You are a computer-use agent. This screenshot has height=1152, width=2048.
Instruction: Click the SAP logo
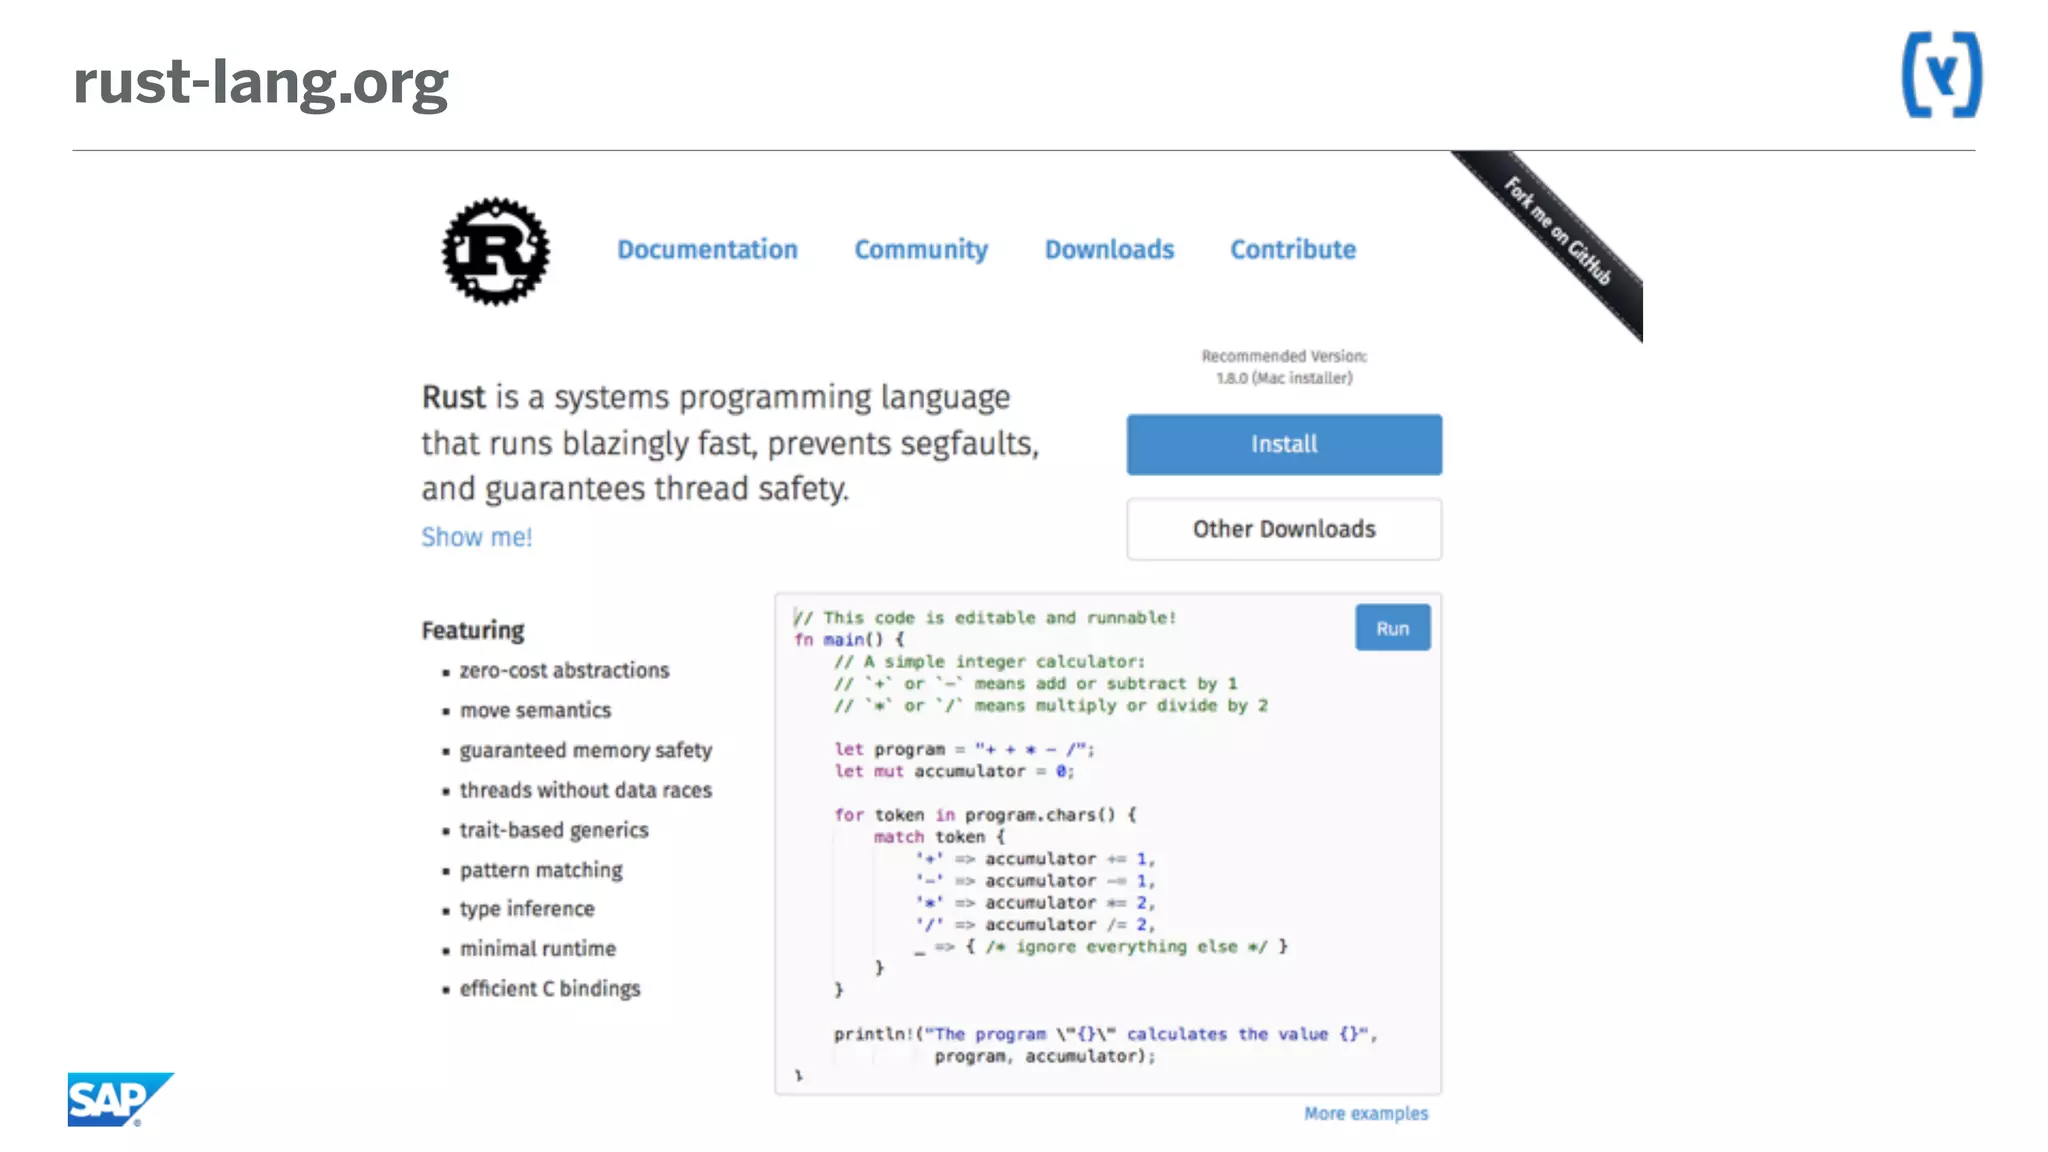[120, 1099]
